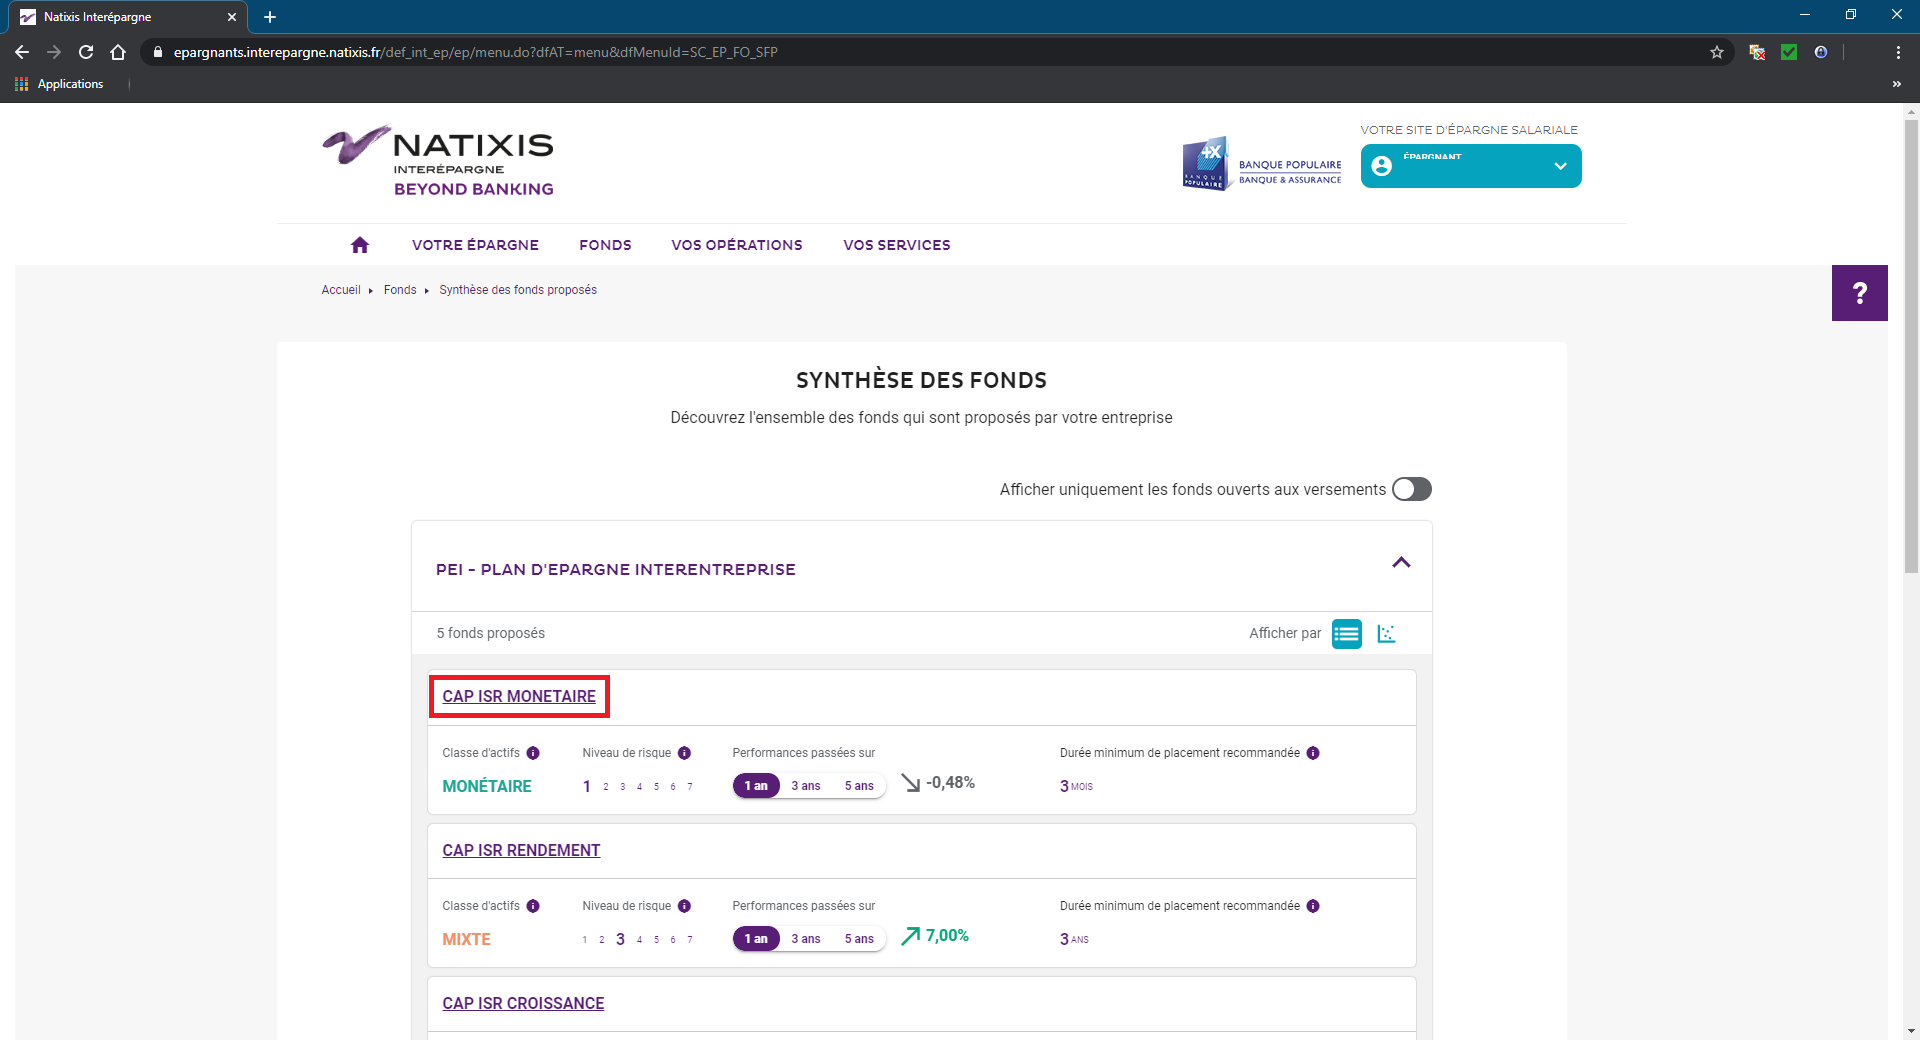The image size is (1920, 1040).
Task: Show info on recommended duration for CAP ISR MONETAIRE
Action: [1313, 753]
